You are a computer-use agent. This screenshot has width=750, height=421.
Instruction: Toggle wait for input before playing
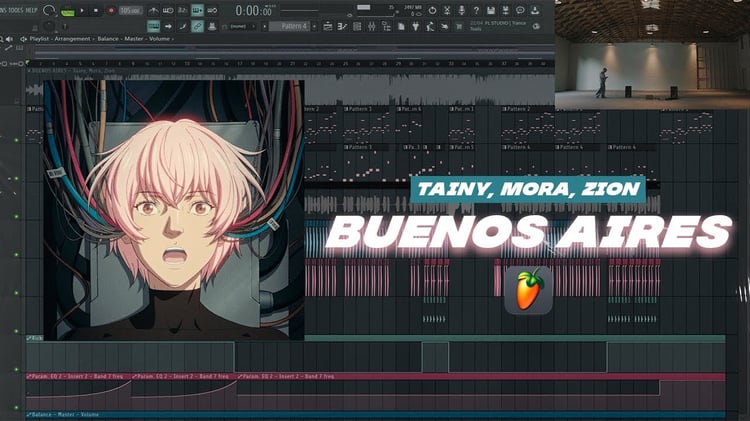[x=168, y=10]
